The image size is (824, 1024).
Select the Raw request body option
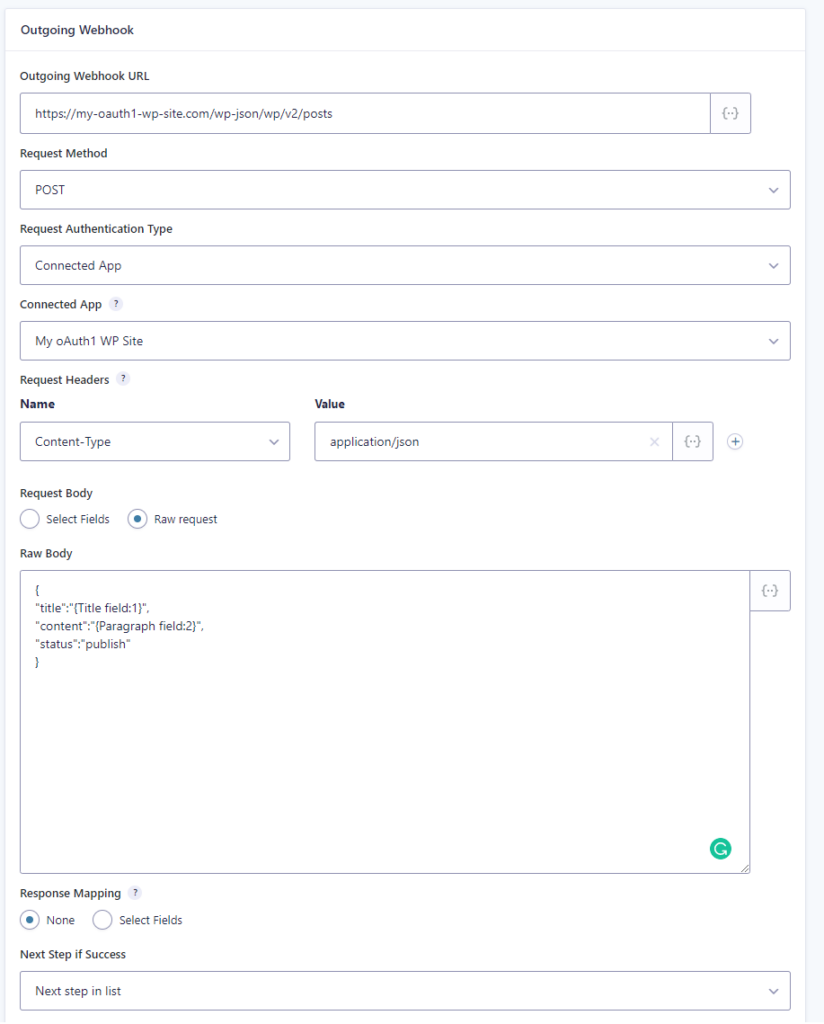(138, 519)
